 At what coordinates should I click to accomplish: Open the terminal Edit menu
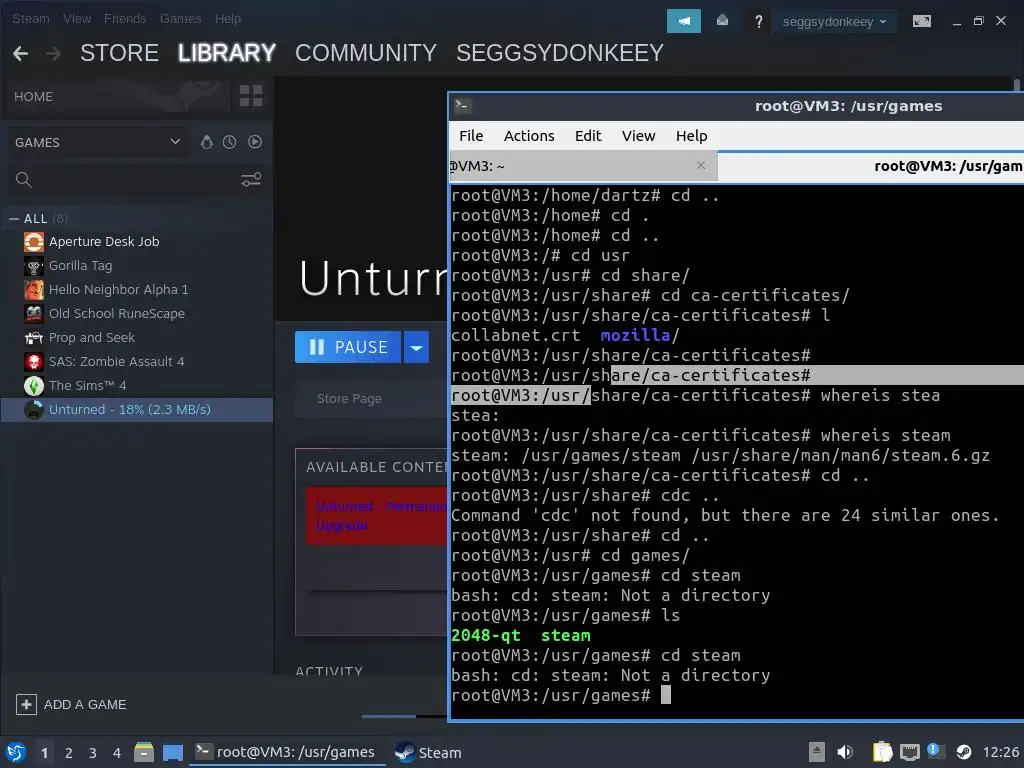point(588,136)
